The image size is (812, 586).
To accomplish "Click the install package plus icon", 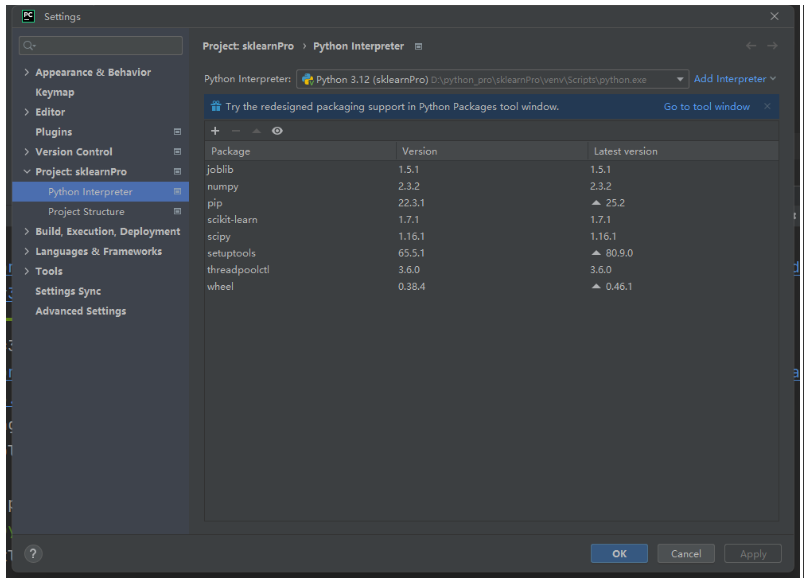I will (215, 131).
